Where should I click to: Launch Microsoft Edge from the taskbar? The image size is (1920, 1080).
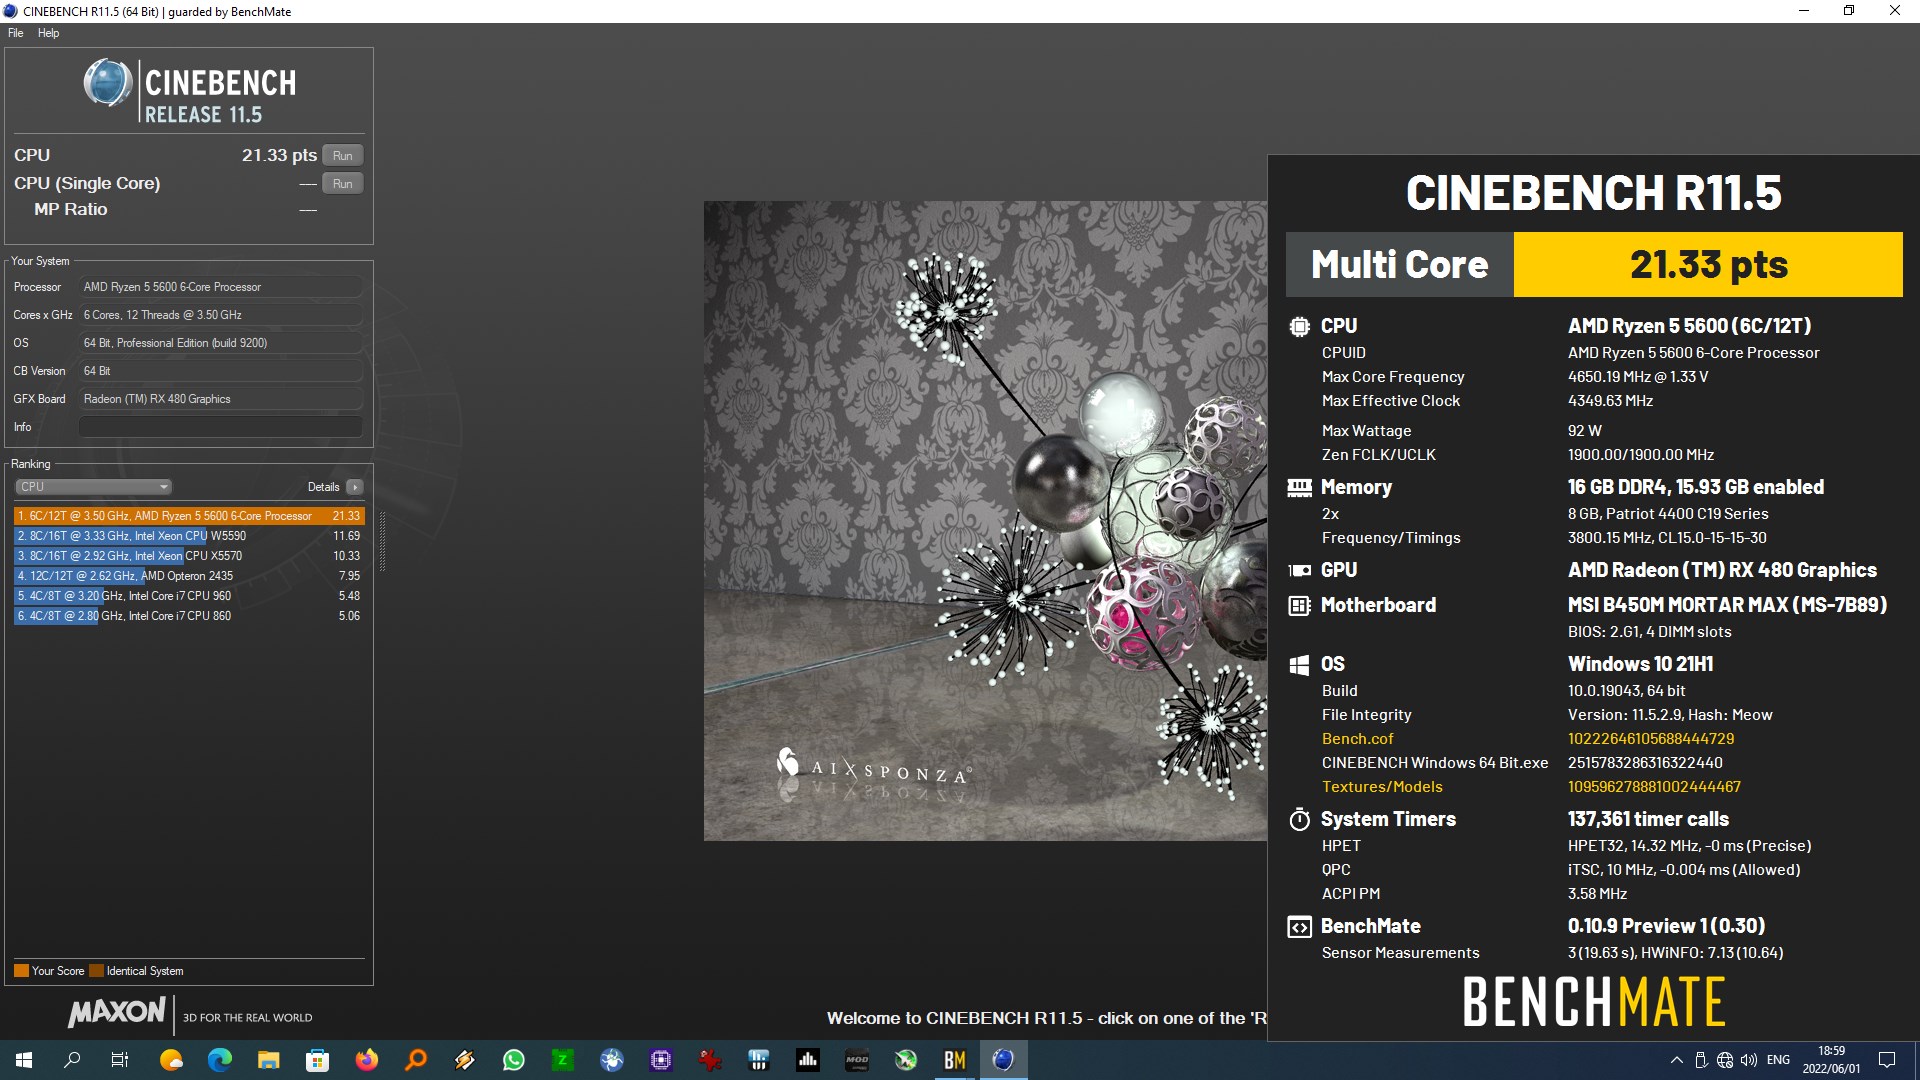click(220, 1060)
